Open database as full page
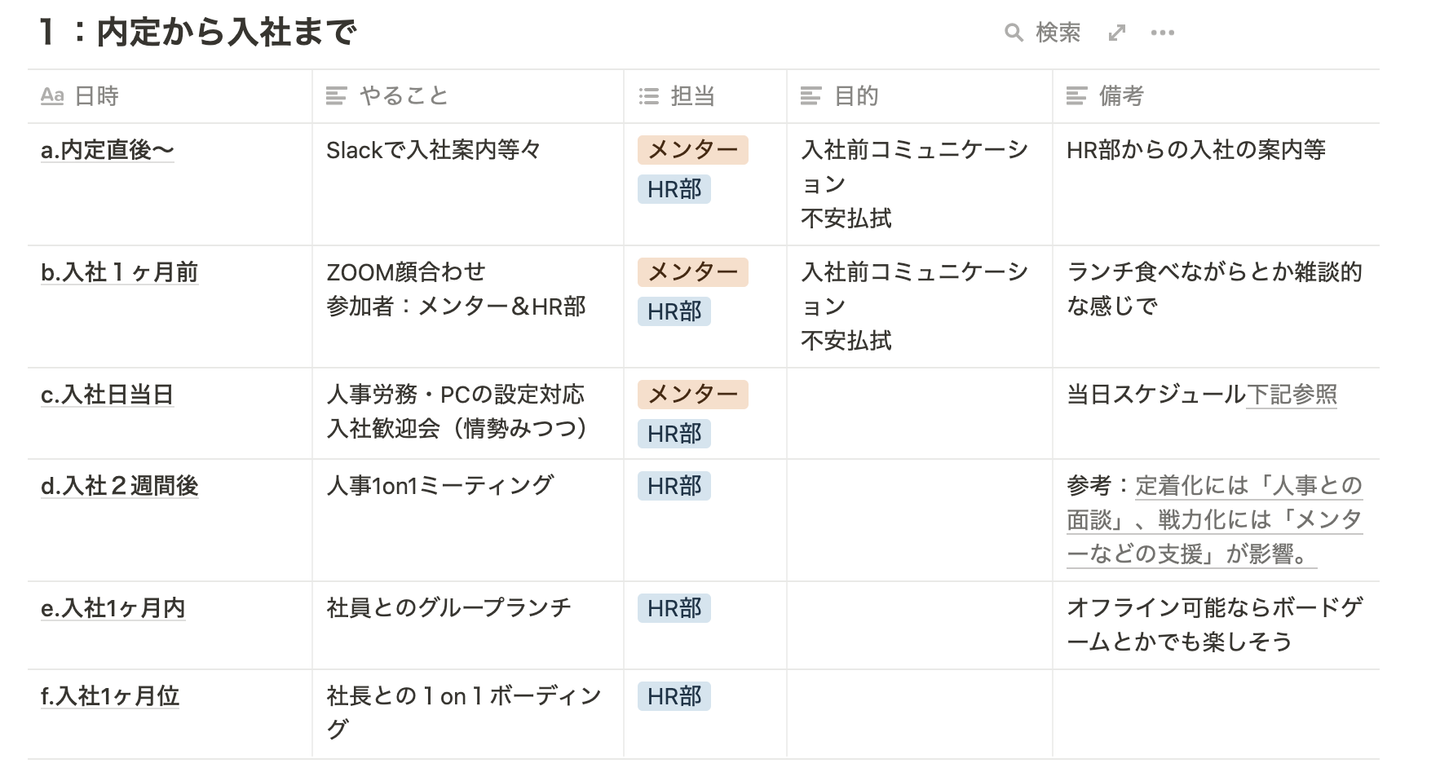Image resolution: width=1440 pixels, height=781 pixels. (x=1117, y=33)
